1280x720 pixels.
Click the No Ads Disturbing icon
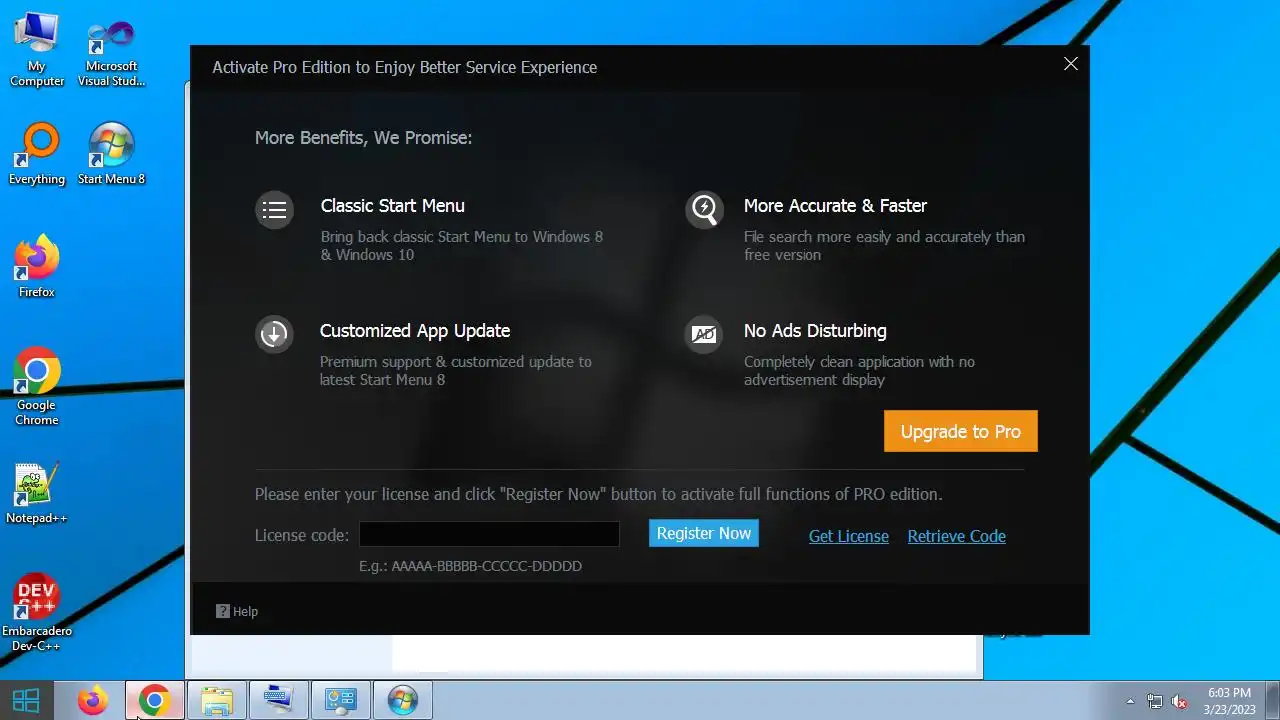pyautogui.click(x=704, y=334)
